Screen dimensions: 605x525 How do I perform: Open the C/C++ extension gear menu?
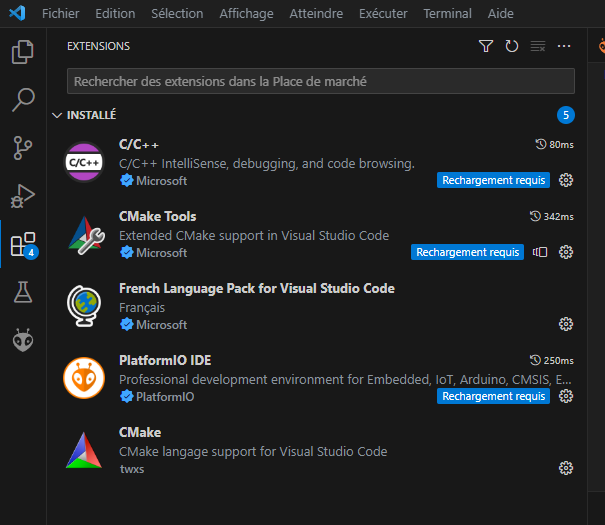tap(566, 180)
